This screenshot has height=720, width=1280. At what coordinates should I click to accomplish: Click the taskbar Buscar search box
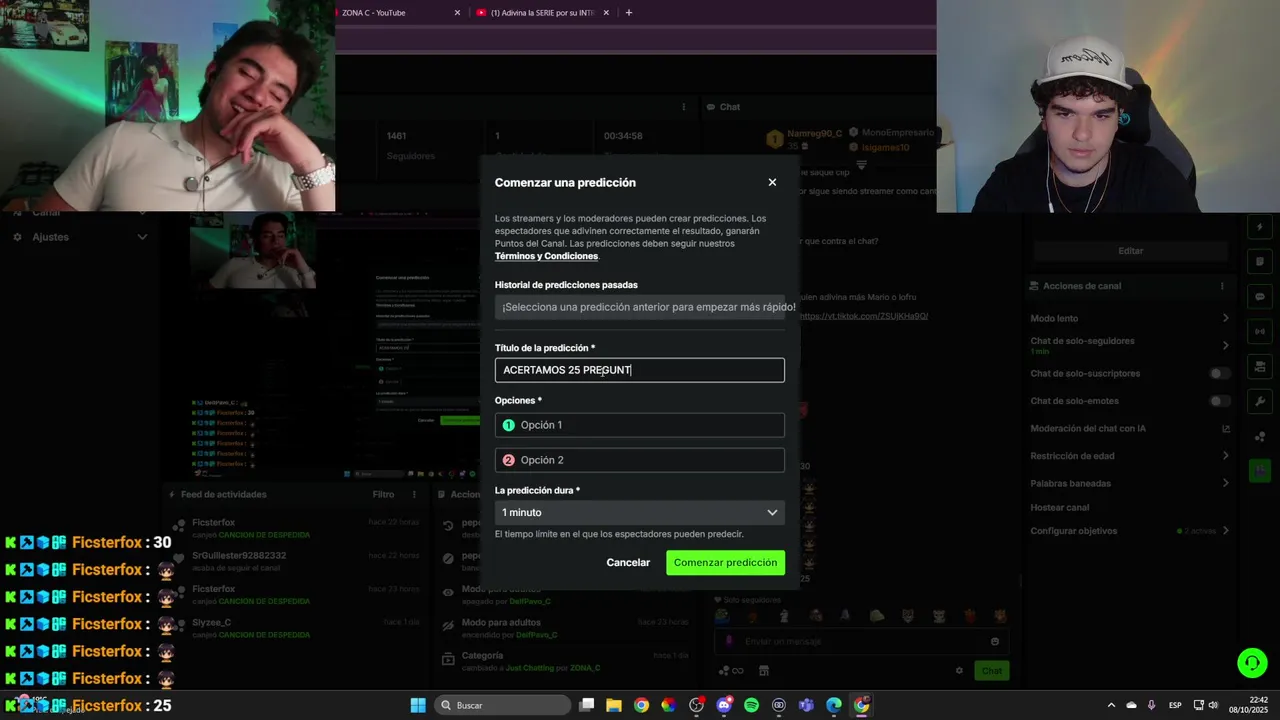pyautogui.click(x=503, y=705)
